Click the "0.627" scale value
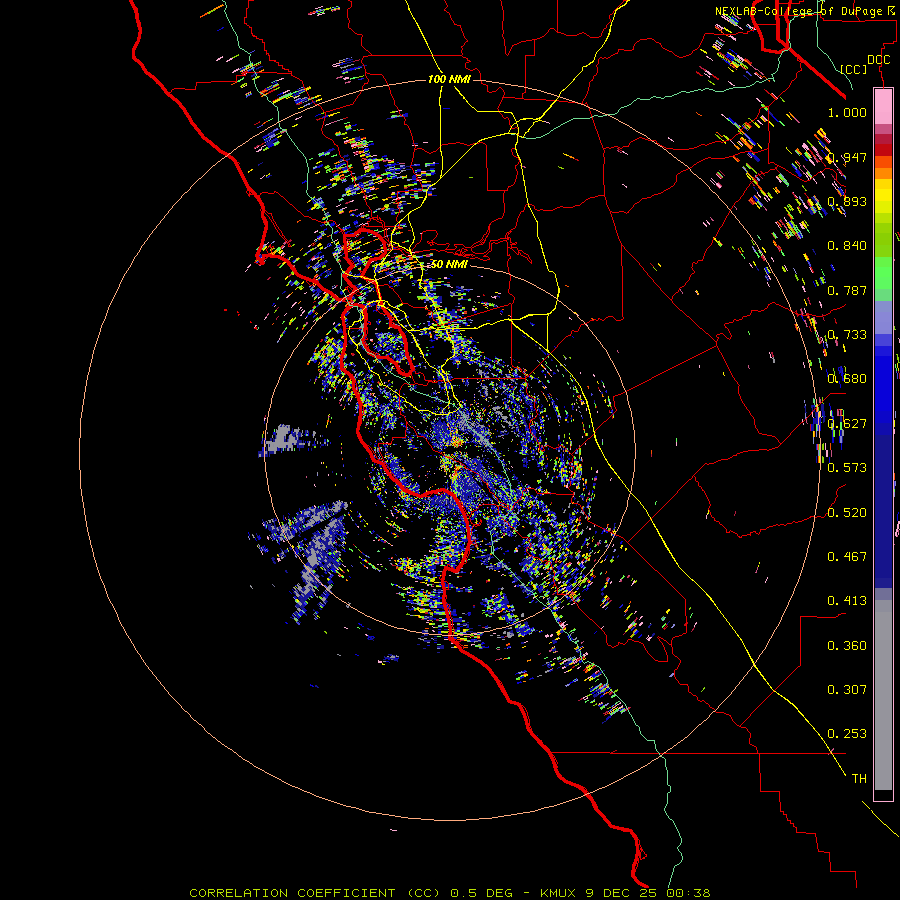Image resolution: width=900 pixels, height=900 pixels. pos(847,424)
